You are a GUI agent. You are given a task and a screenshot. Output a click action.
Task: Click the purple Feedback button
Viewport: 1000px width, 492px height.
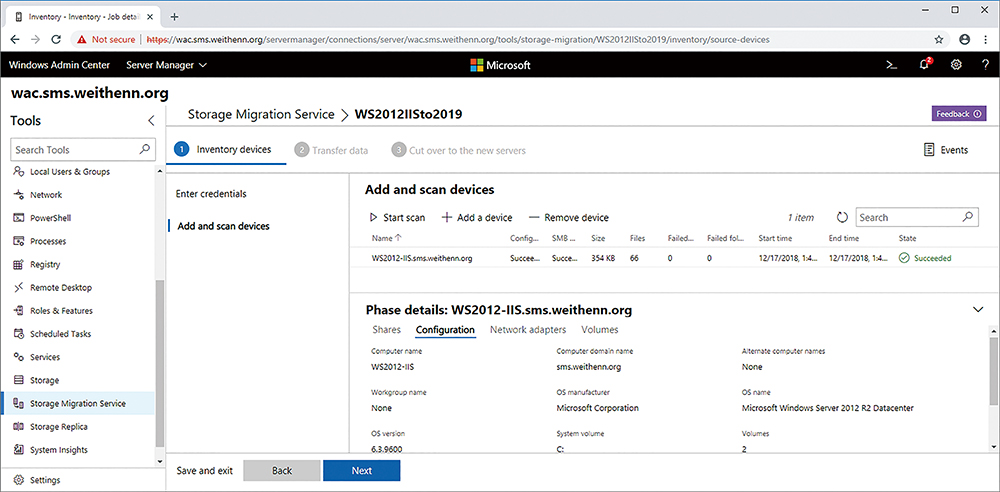pos(959,114)
